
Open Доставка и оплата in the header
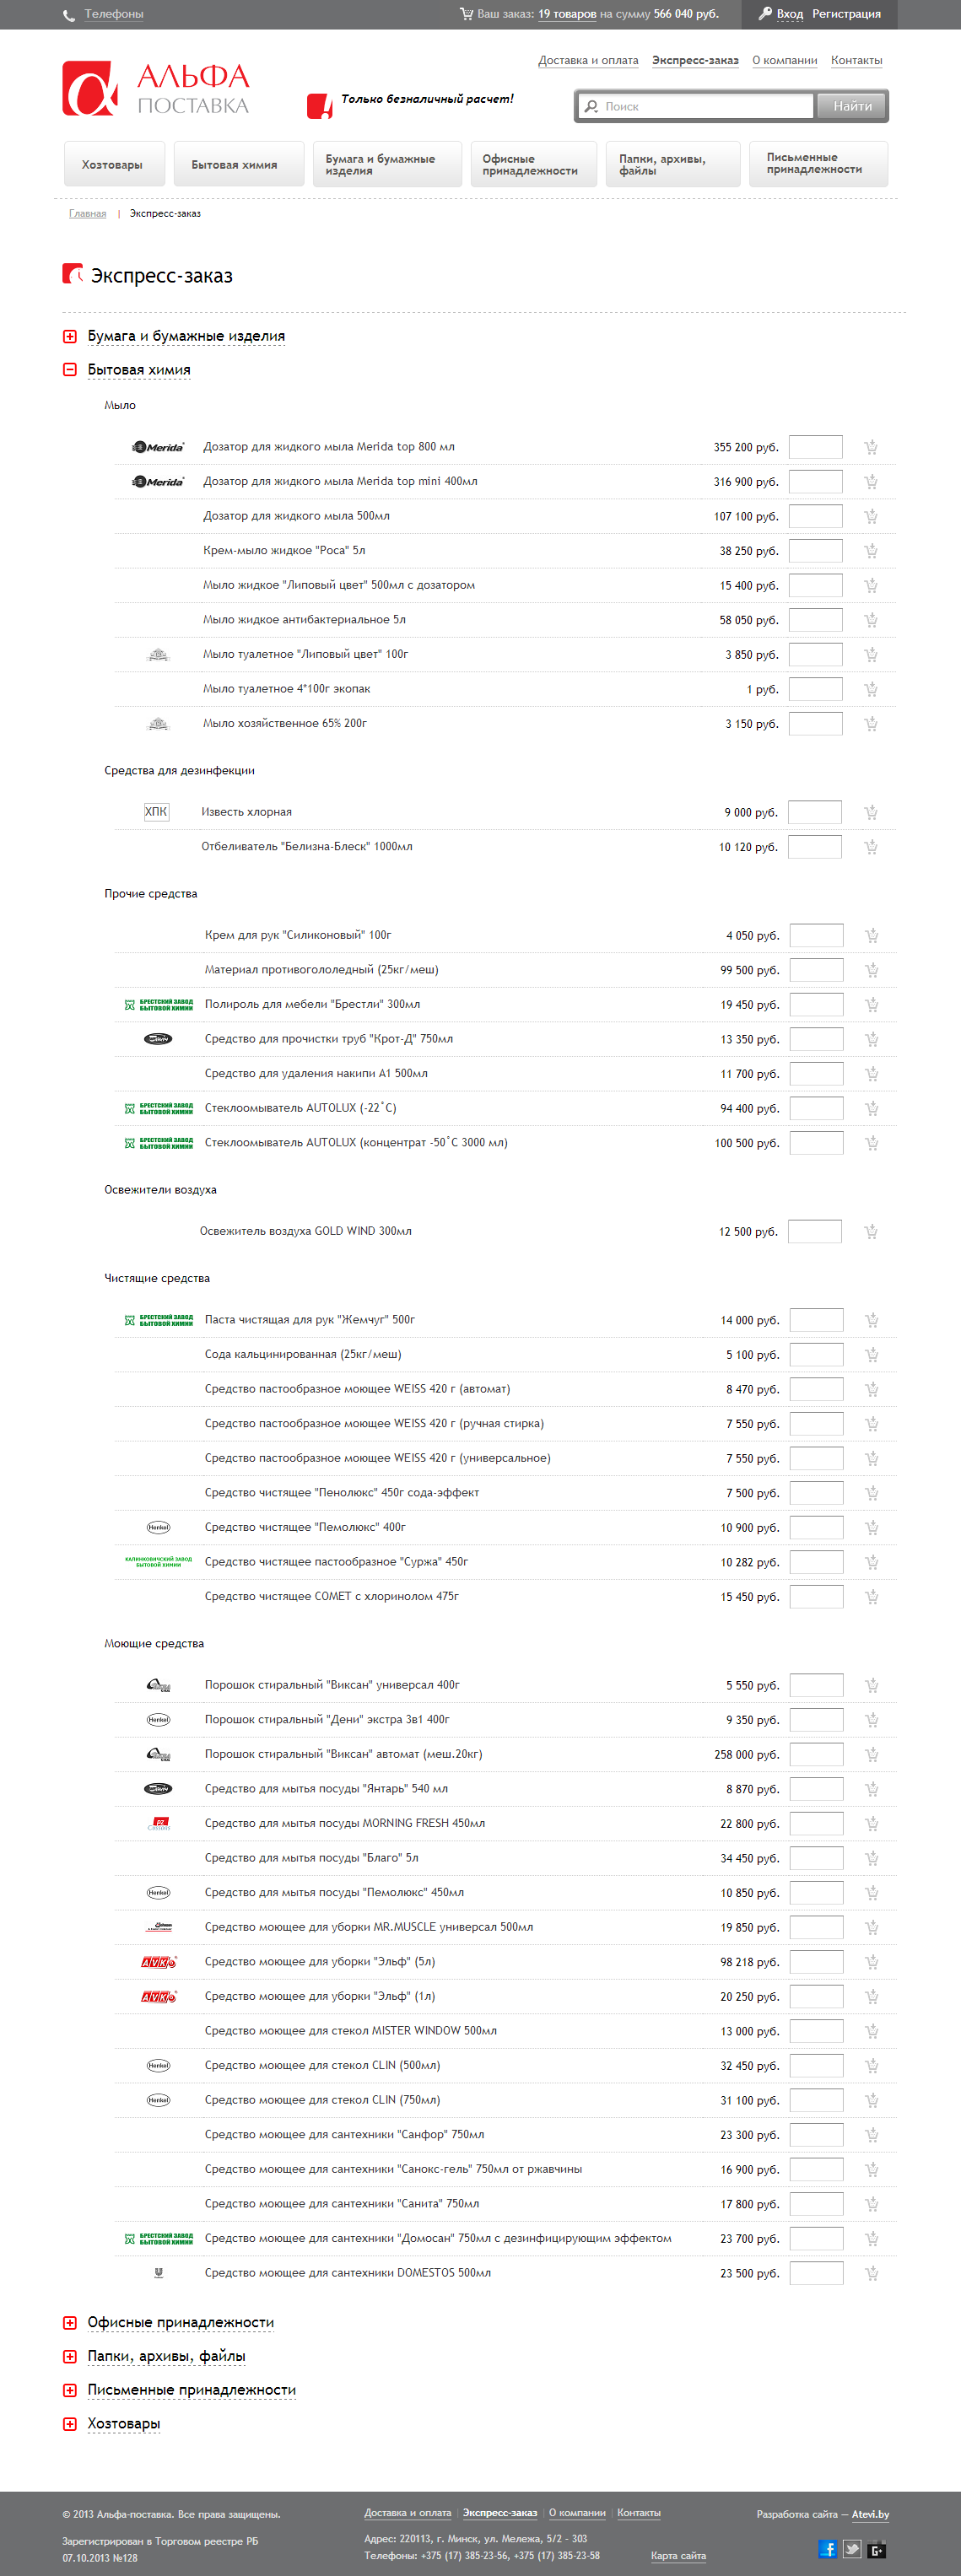(x=588, y=60)
